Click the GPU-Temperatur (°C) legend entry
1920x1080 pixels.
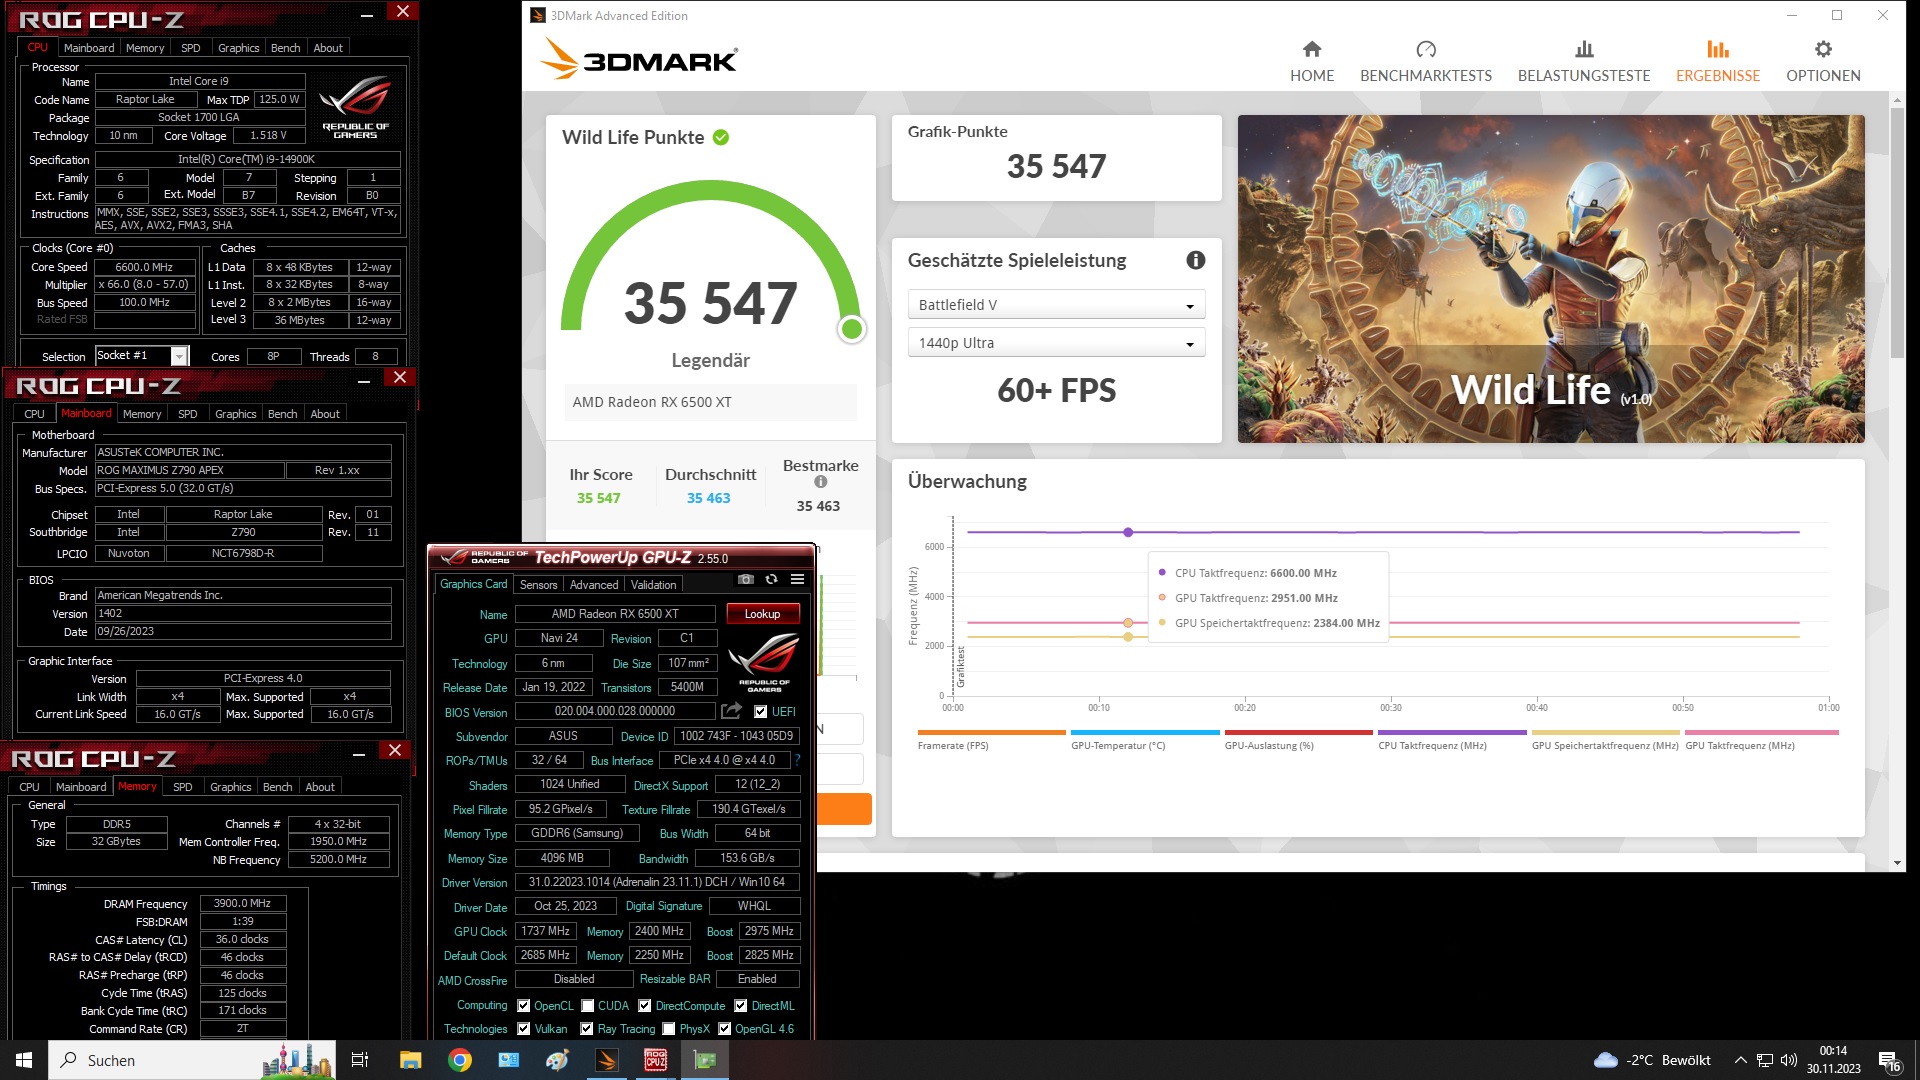(x=1145, y=740)
